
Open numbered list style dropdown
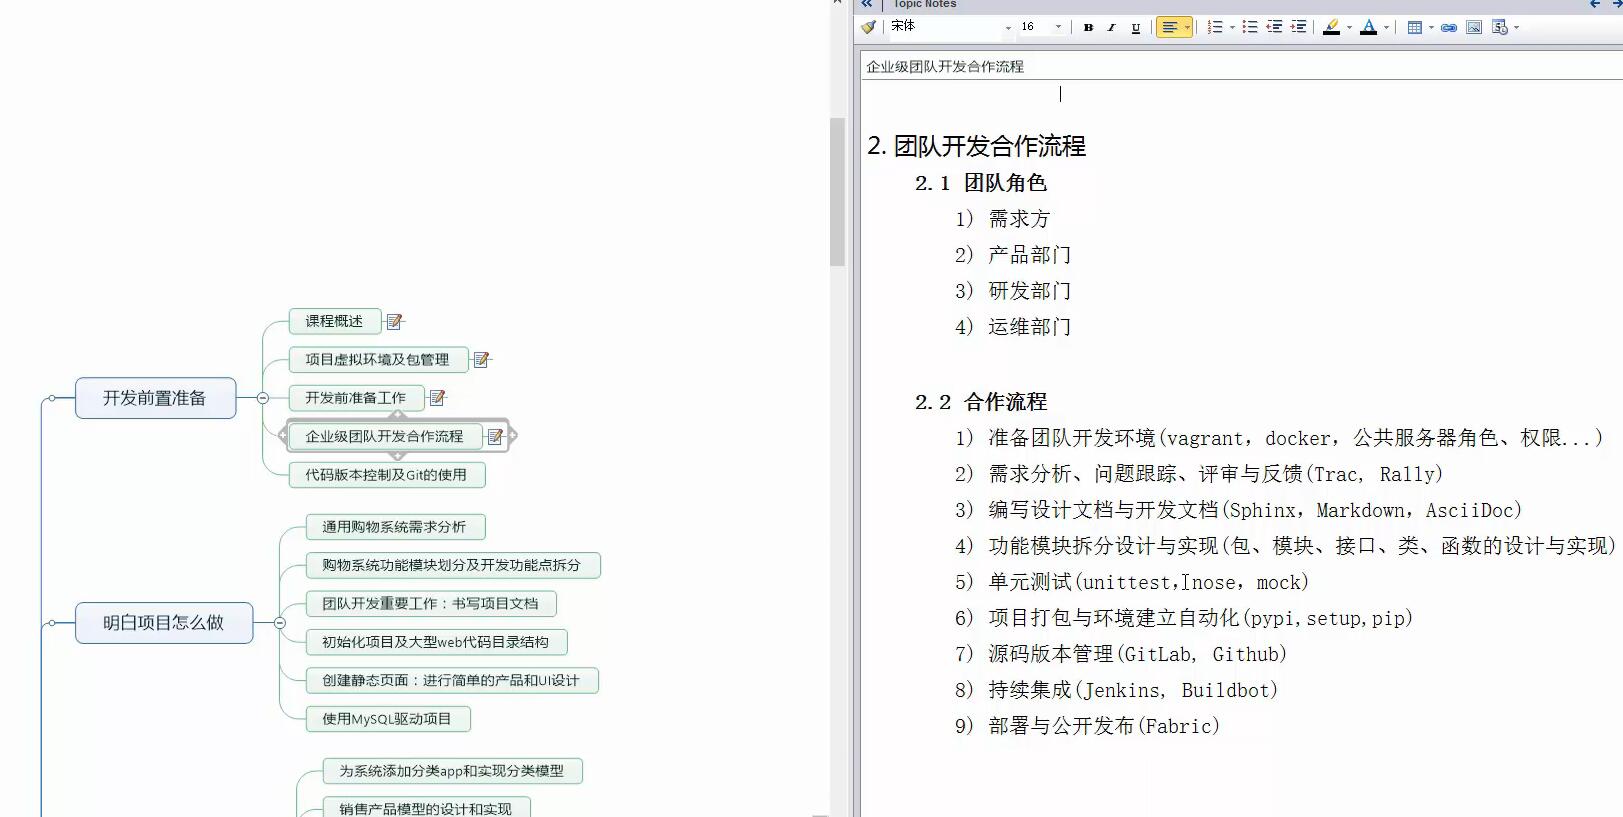pos(1232,28)
